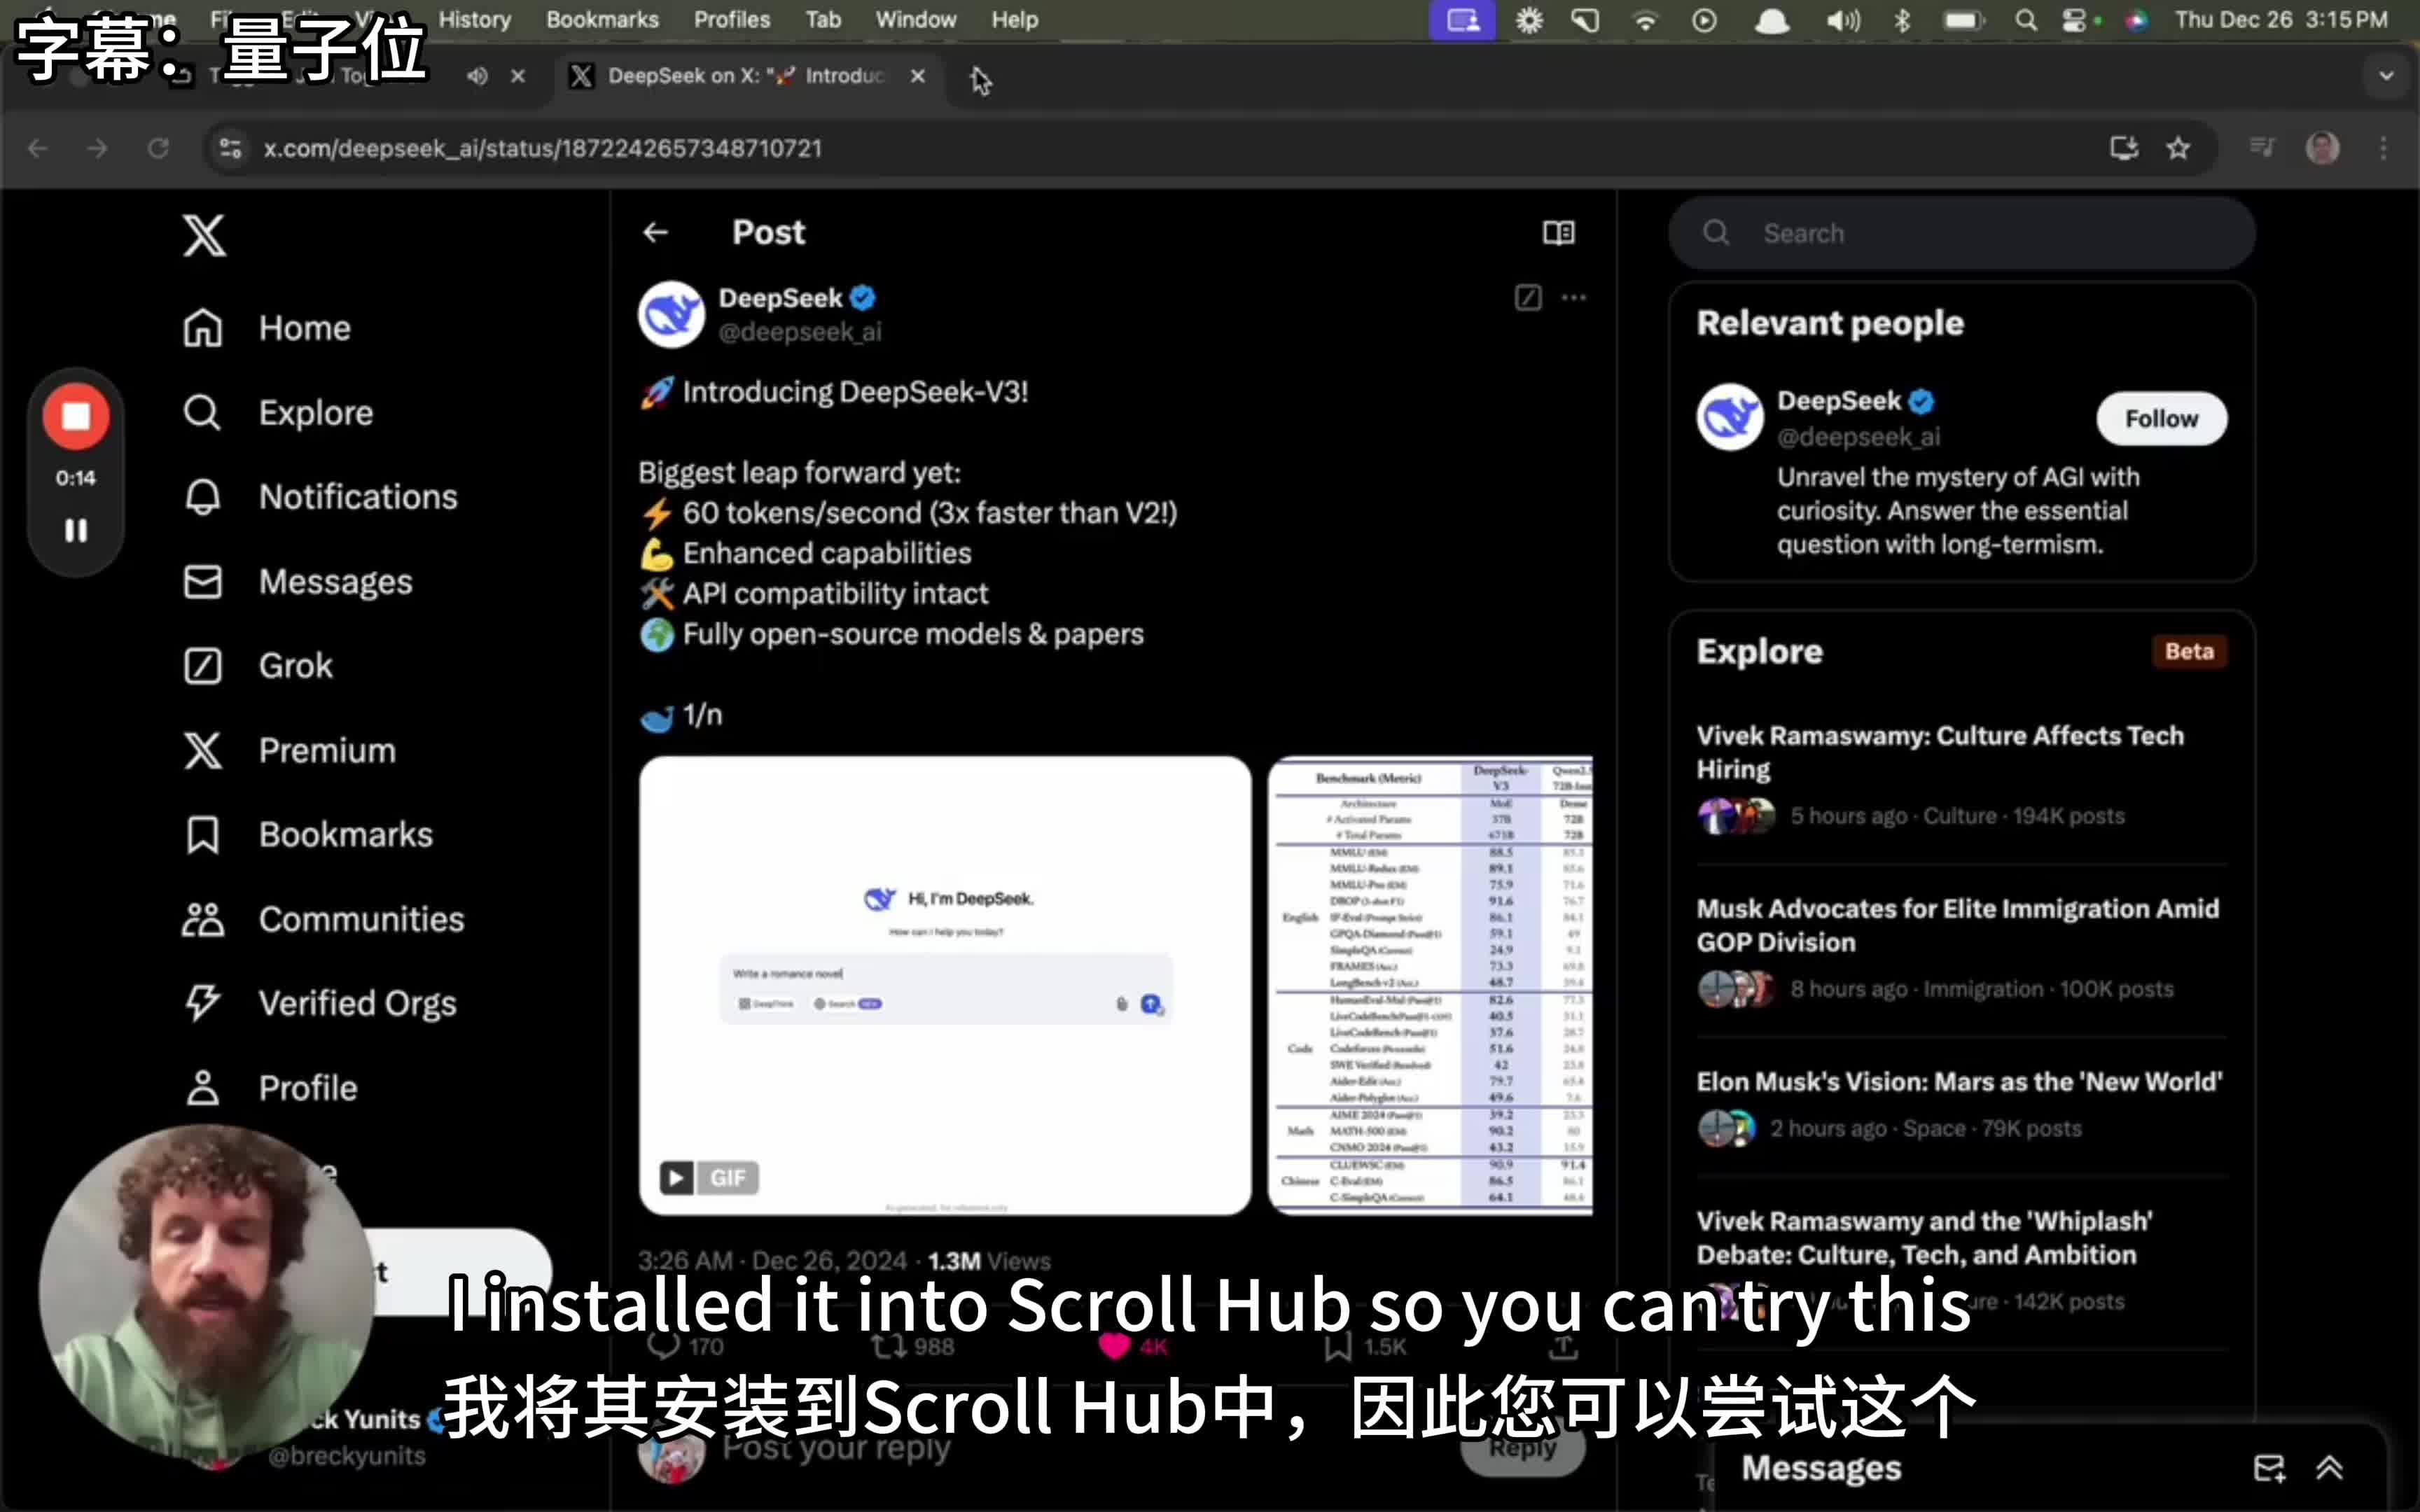This screenshot has width=2420, height=1512.
Task: Like the DeepSeek-V3 post
Action: (1113, 1346)
